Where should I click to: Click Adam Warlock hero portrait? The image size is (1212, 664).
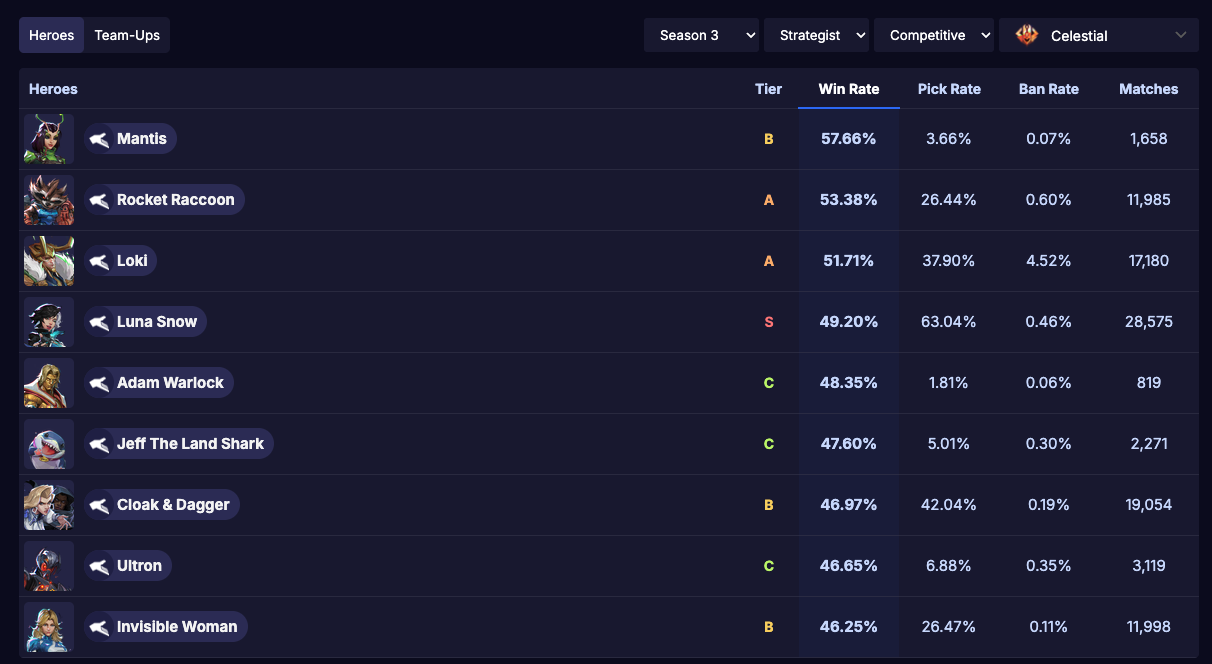tap(49, 383)
